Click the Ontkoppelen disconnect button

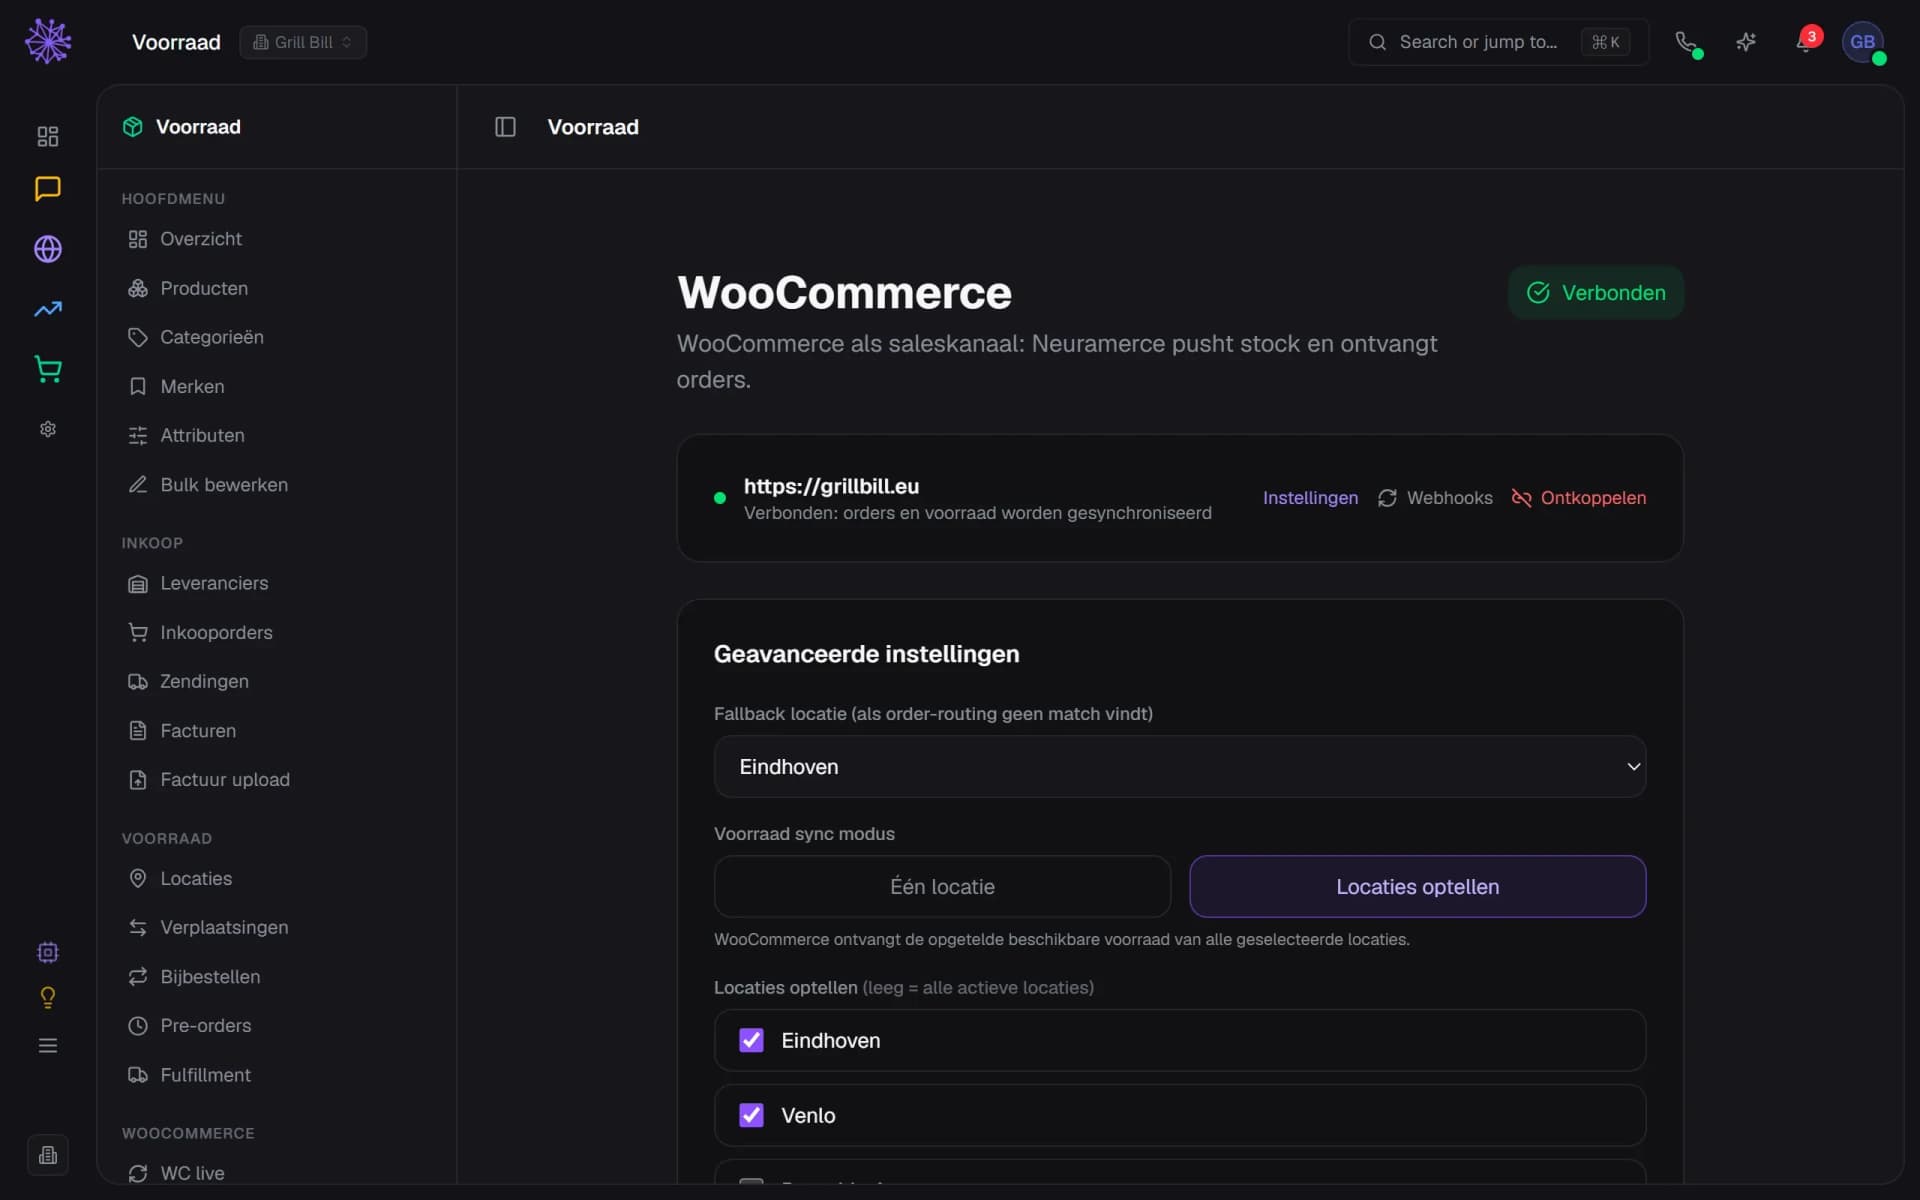tap(1579, 498)
